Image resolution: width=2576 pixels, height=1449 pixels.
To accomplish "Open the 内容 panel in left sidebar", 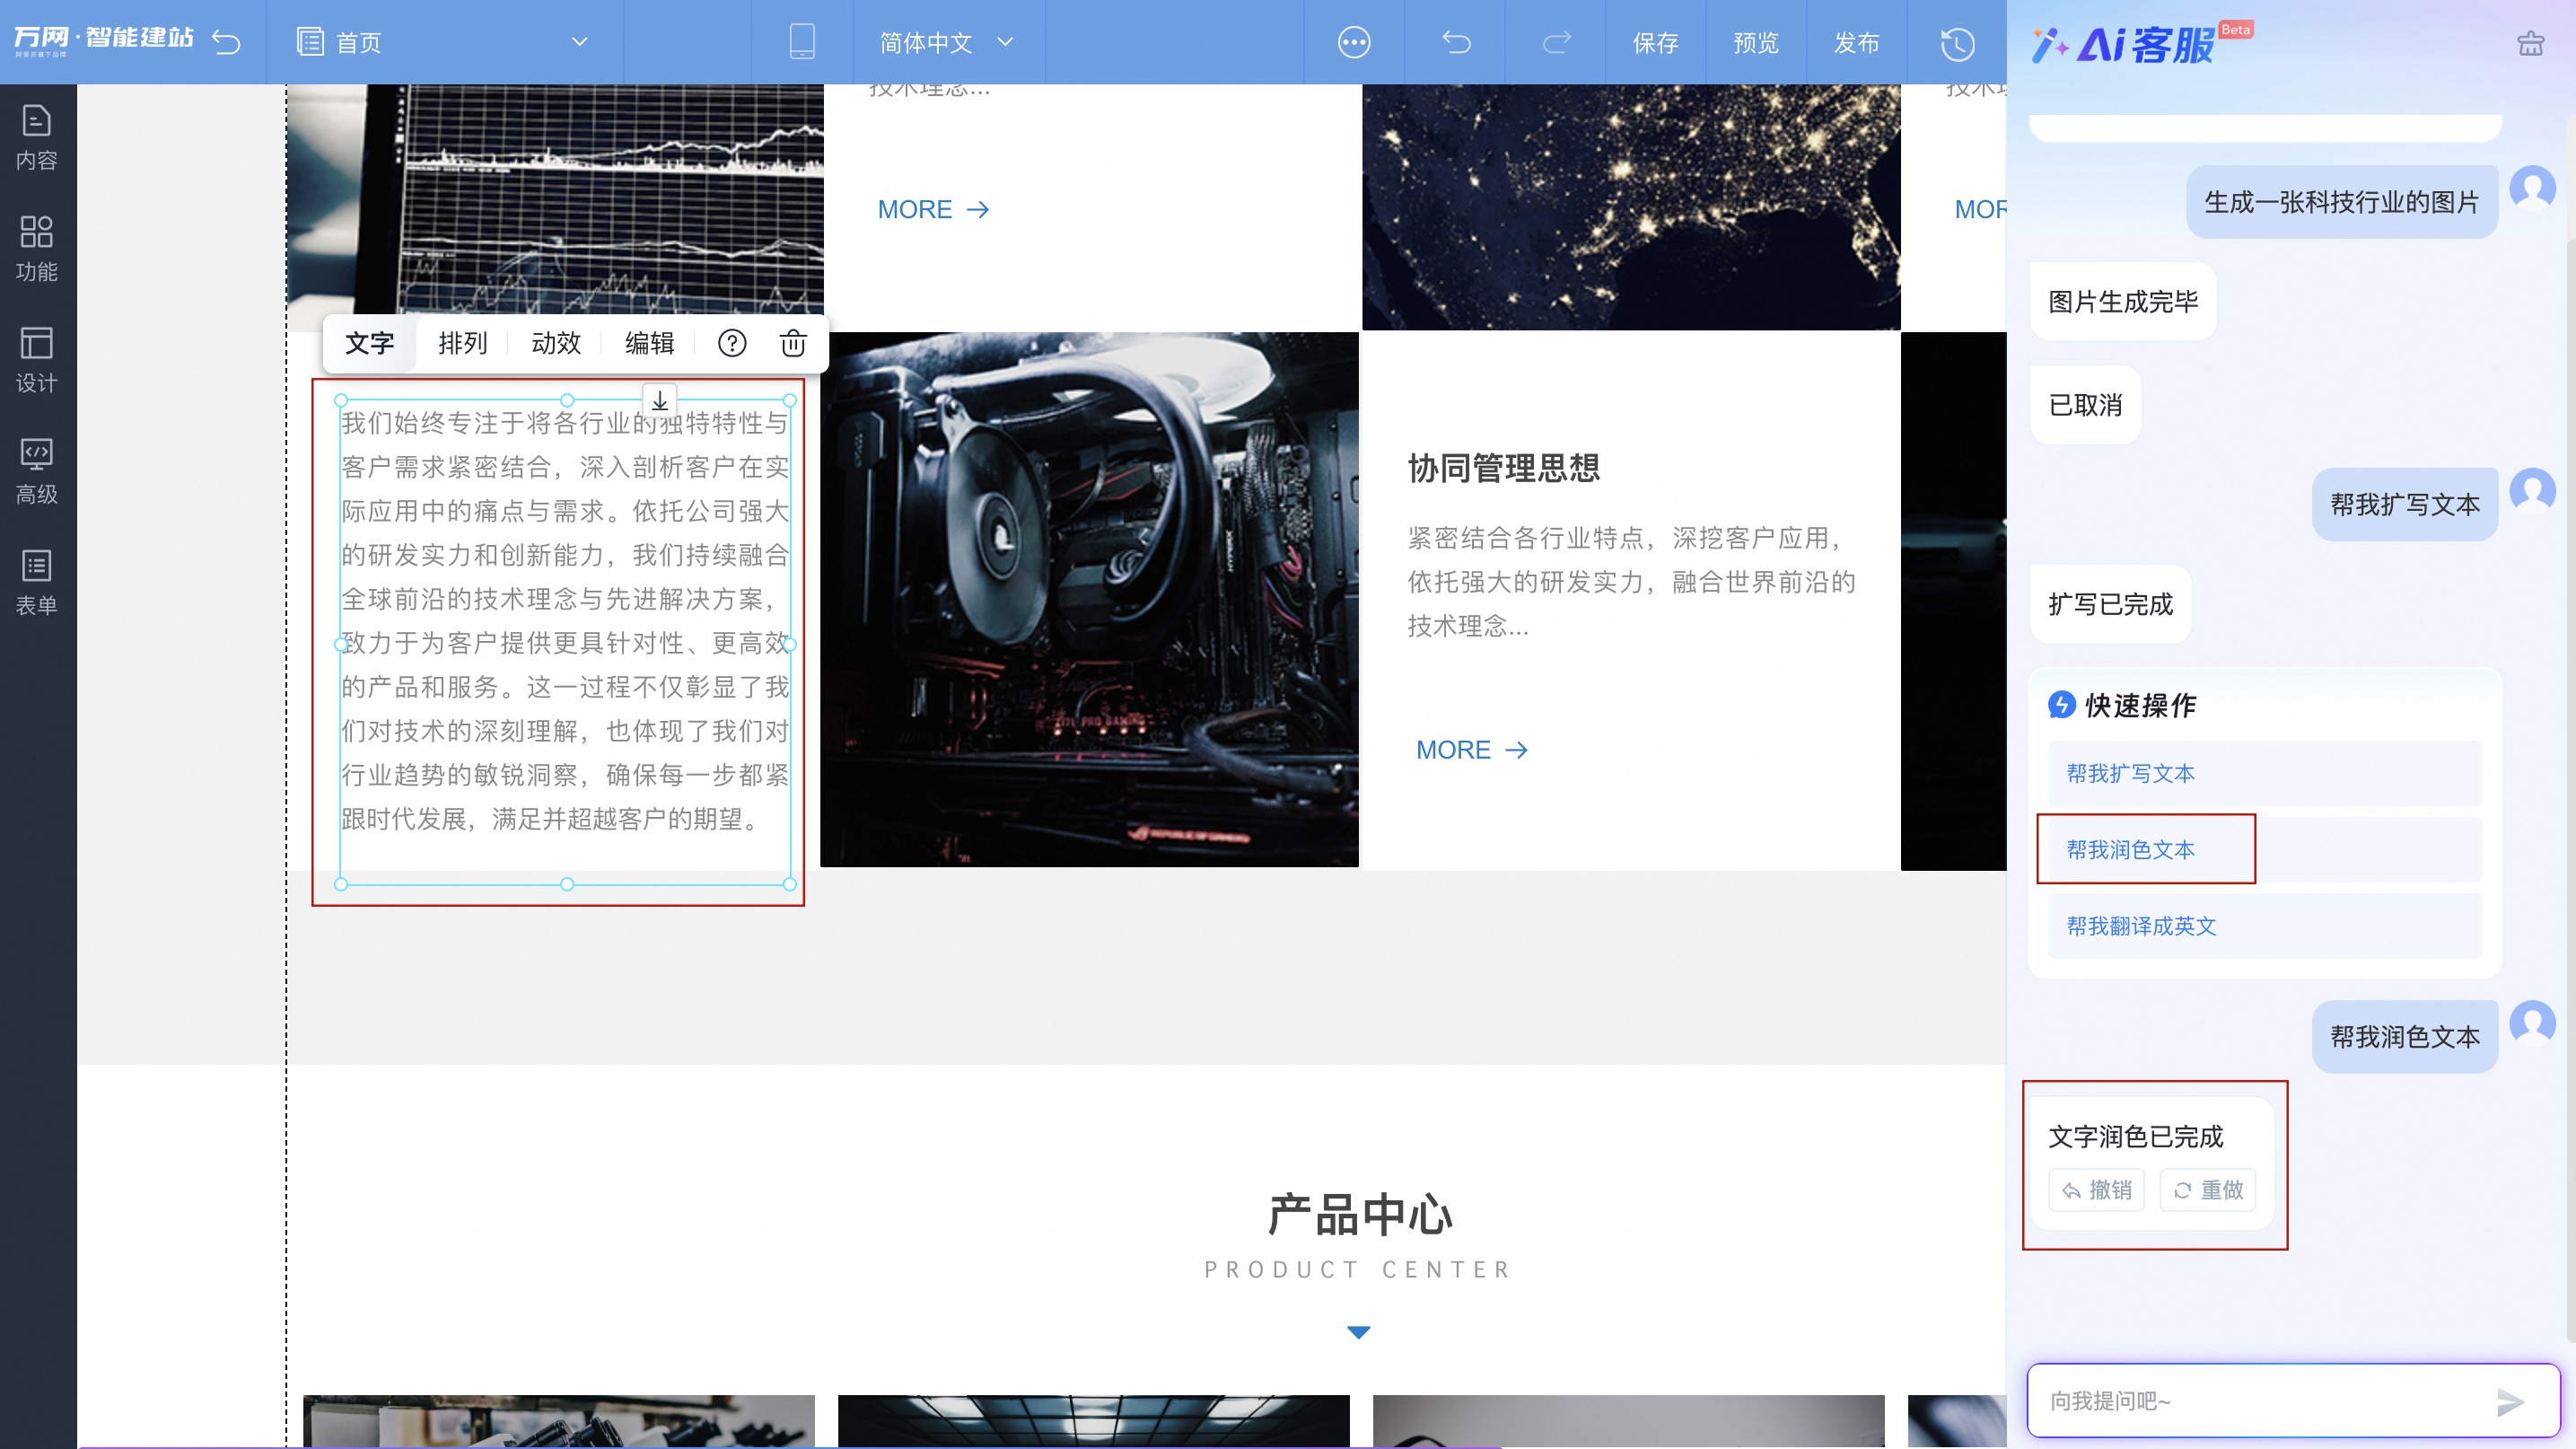I will (37, 135).
